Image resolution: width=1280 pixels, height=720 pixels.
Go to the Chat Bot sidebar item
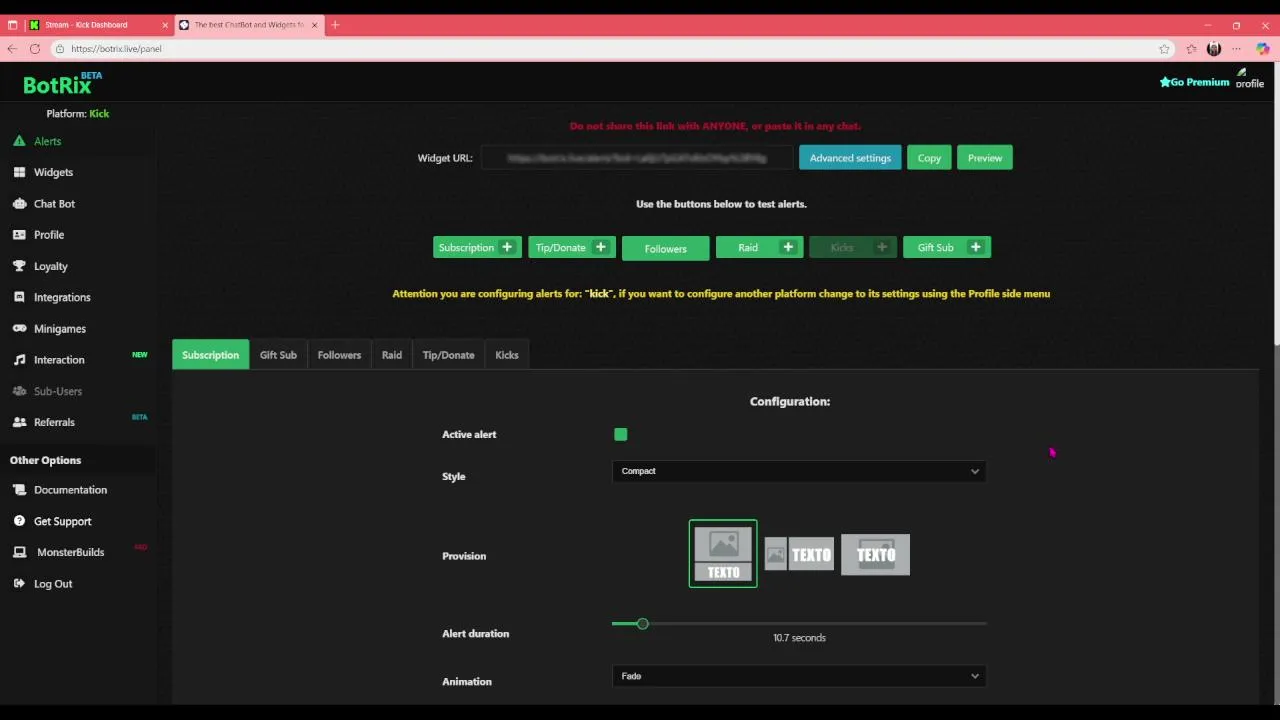pyautogui.click(x=54, y=204)
